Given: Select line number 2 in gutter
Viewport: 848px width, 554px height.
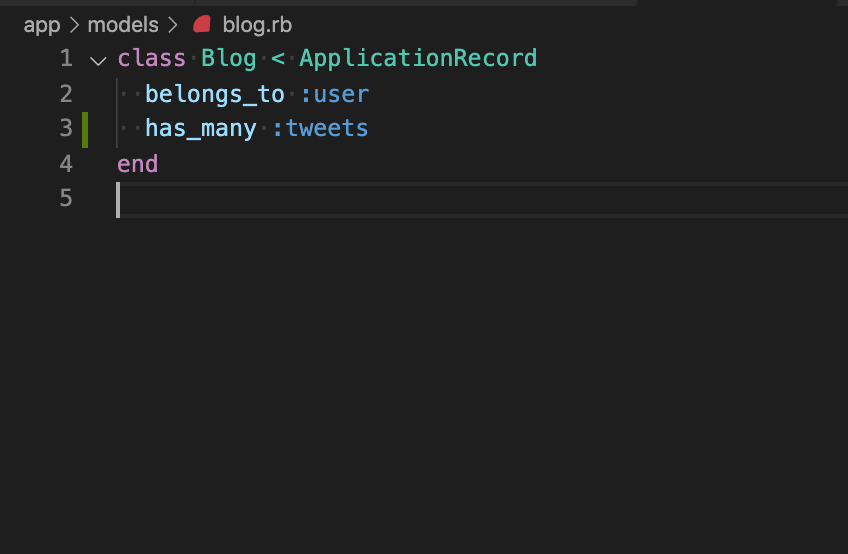Looking at the screenshot, I should click(66, 94).
